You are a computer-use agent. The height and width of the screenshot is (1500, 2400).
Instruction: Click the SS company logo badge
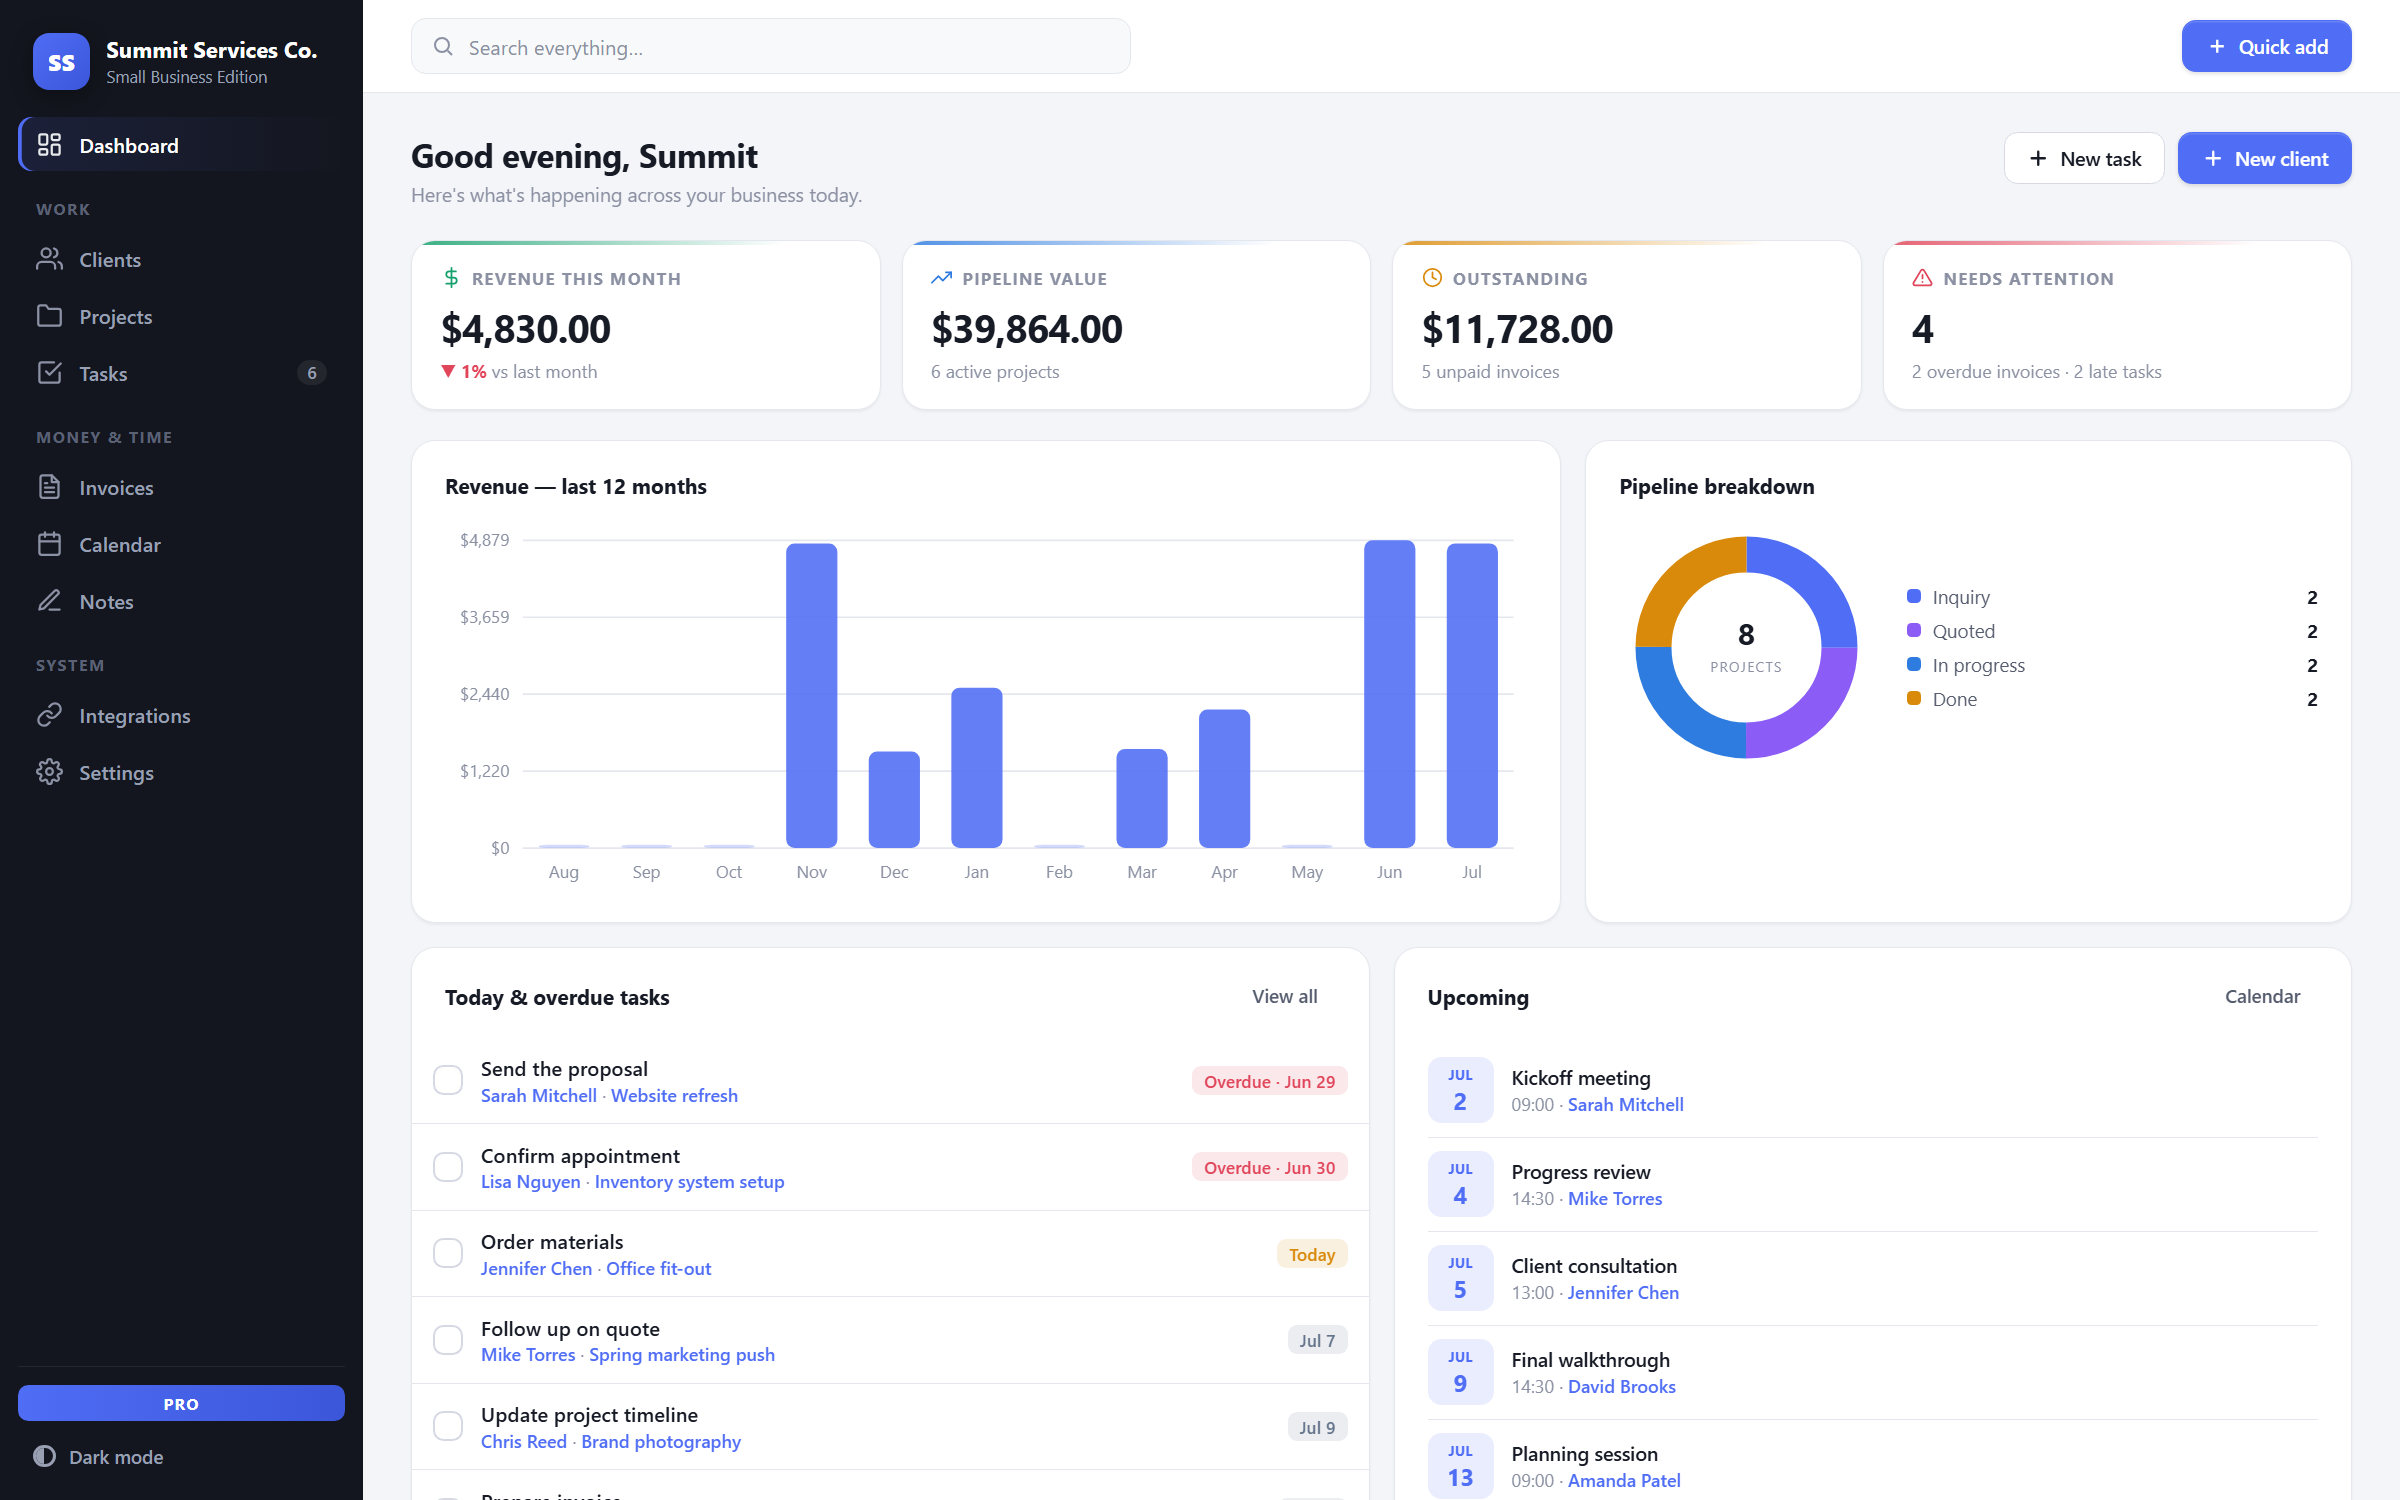click(x=61, y=62)
